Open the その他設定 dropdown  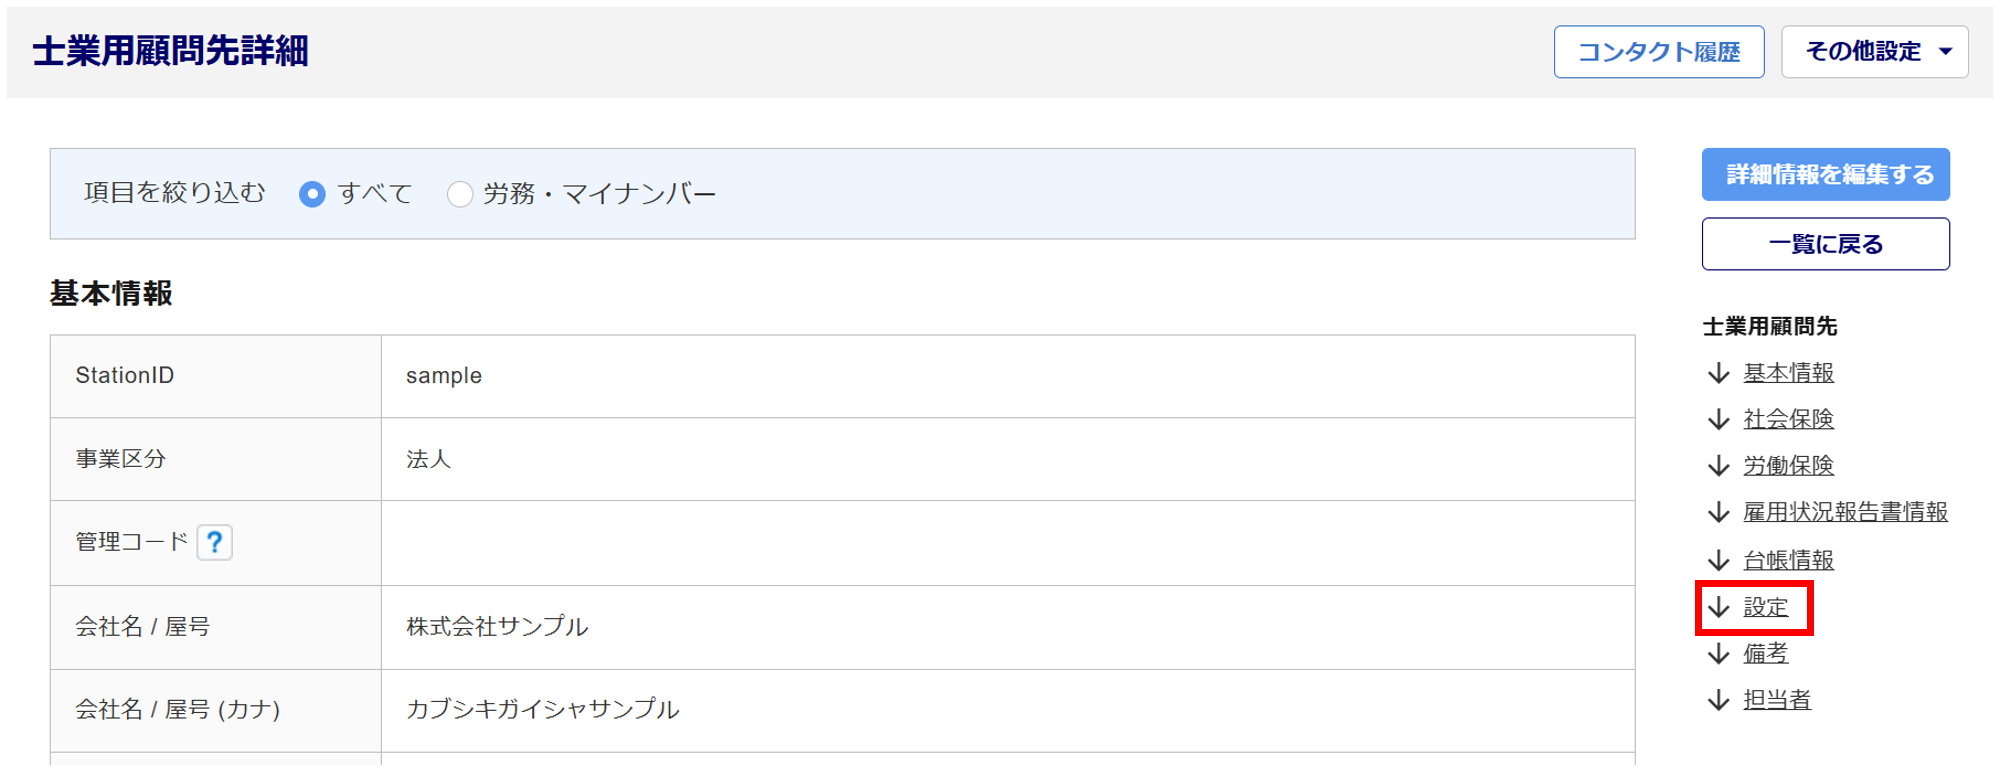[x=1874, y=52]
